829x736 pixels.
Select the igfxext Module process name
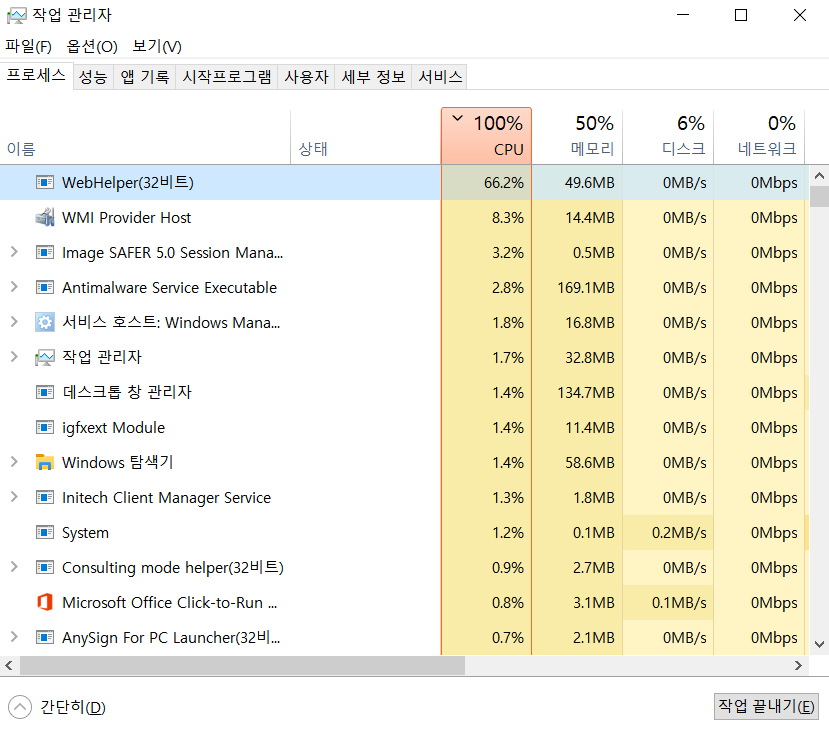[x=114, y=427]
